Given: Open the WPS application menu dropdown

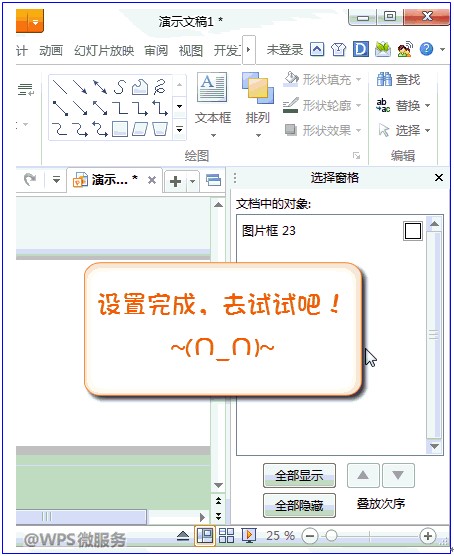Looking at the screenshot, I should tap(35, 22).
